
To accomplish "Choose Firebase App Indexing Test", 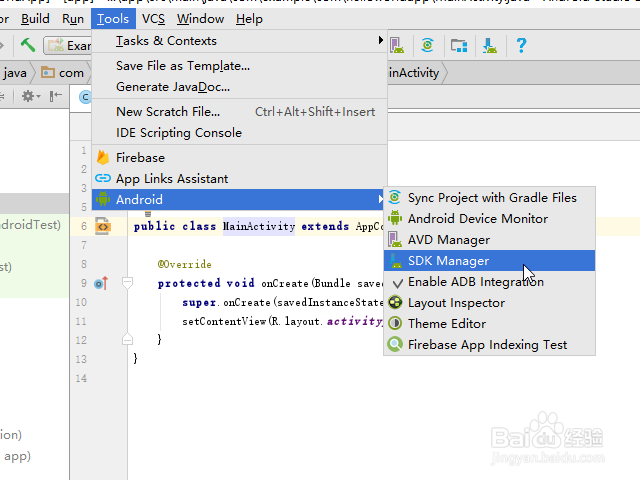I will (x=489, y=345).
